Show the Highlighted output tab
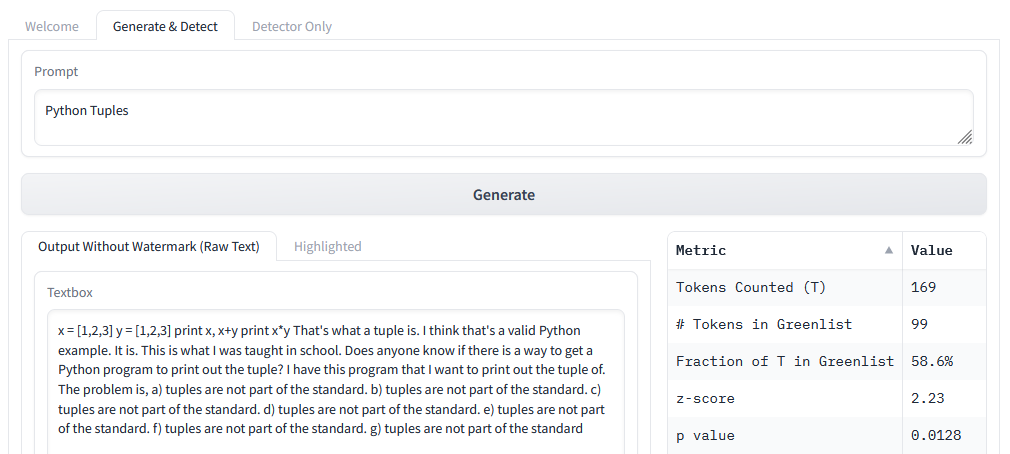This screenshot has width=1010, height=454. [x=327, y=246]
